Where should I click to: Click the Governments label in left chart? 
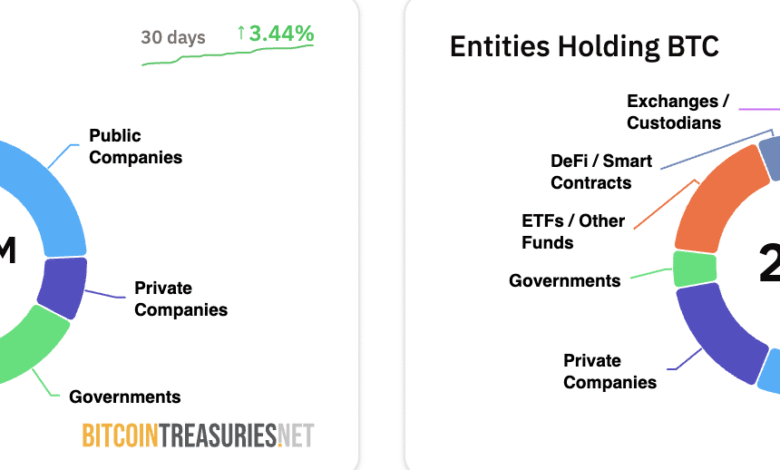click(125, 397)
